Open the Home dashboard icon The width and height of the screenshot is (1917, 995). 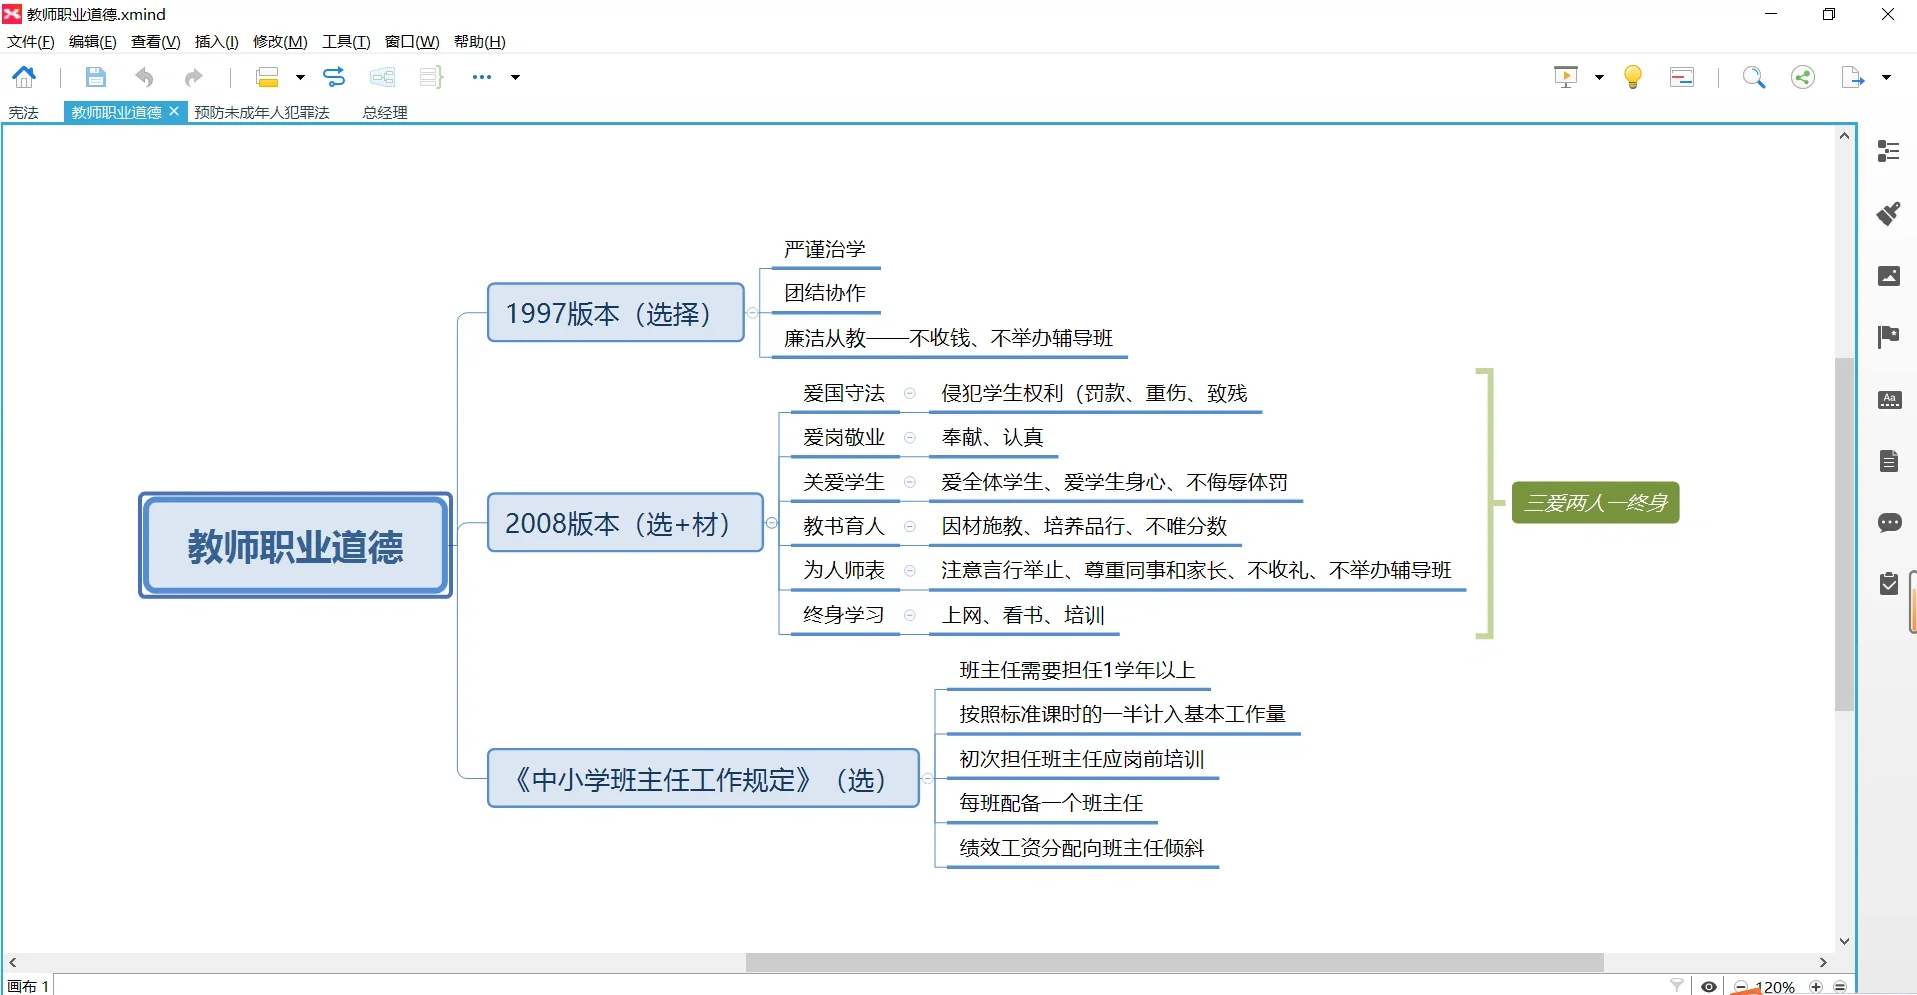click(24, 77)
